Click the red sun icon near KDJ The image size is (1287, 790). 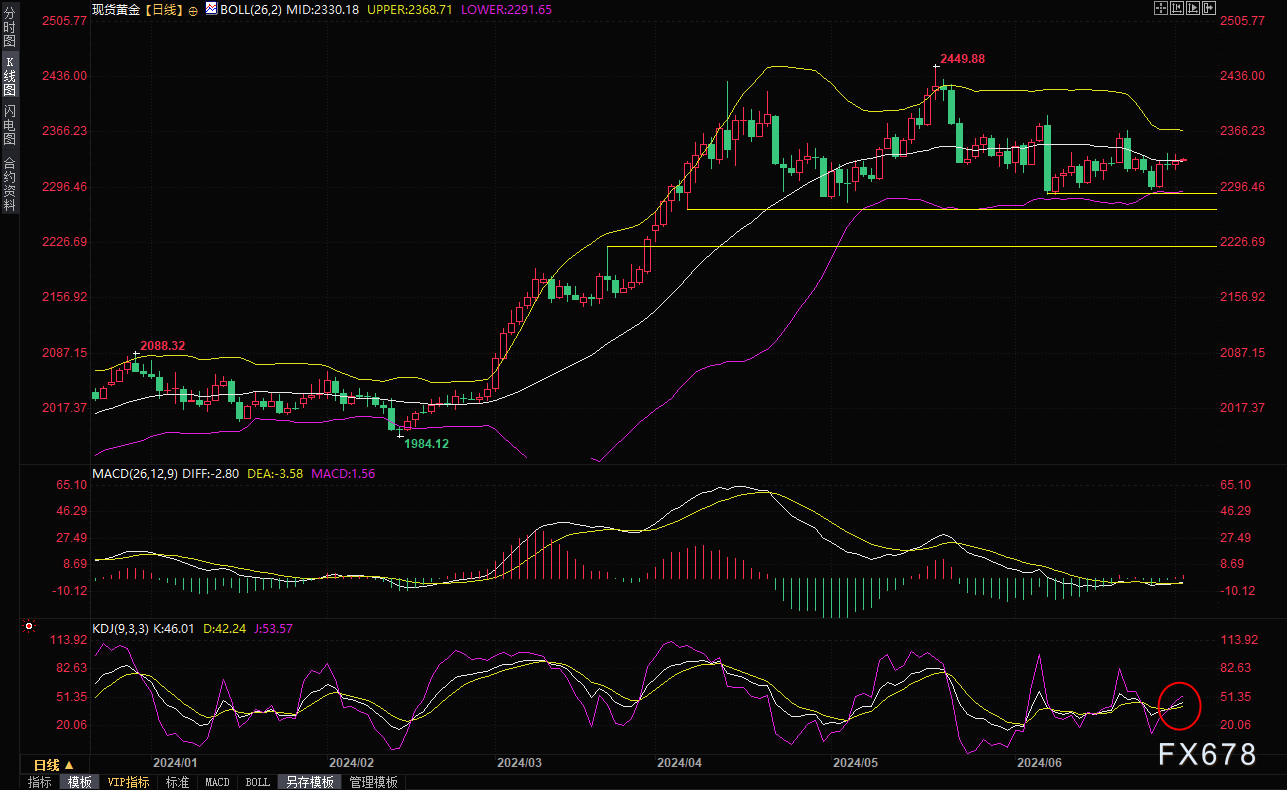29,628
